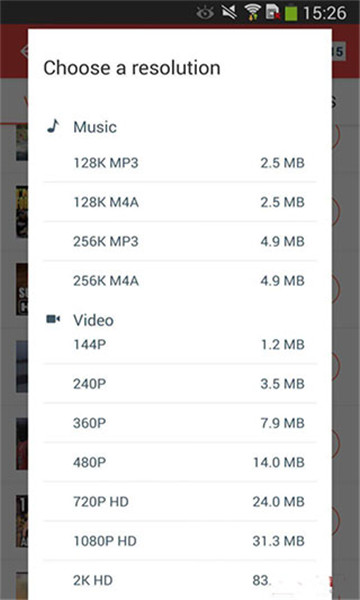Tap the Wi-Fi signal status icon
The image size is (360, 600).
tap(251, 13)
